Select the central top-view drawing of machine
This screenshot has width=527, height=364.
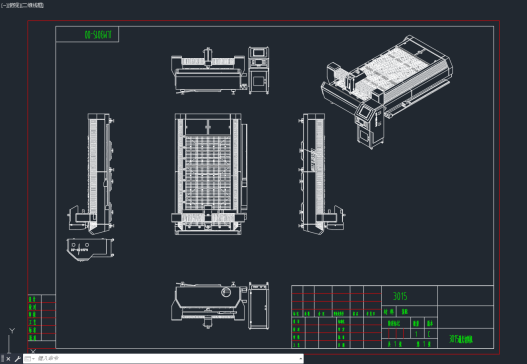tap(209, 174)
